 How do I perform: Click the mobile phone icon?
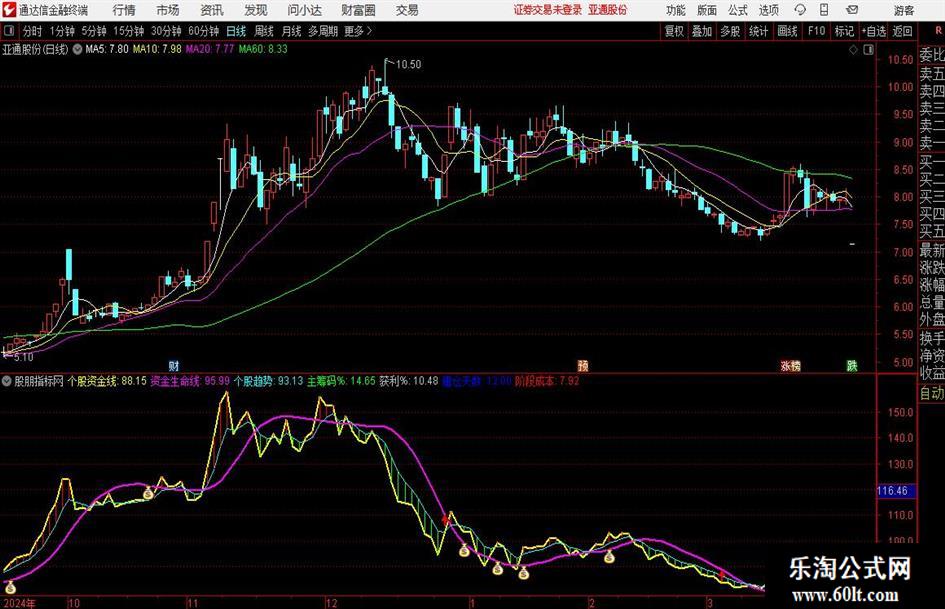824,10
